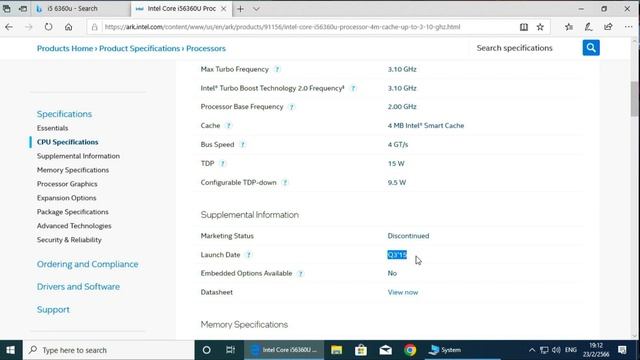Show help for Cache
The image size is (640, 360).
click(x=229, y=126)
